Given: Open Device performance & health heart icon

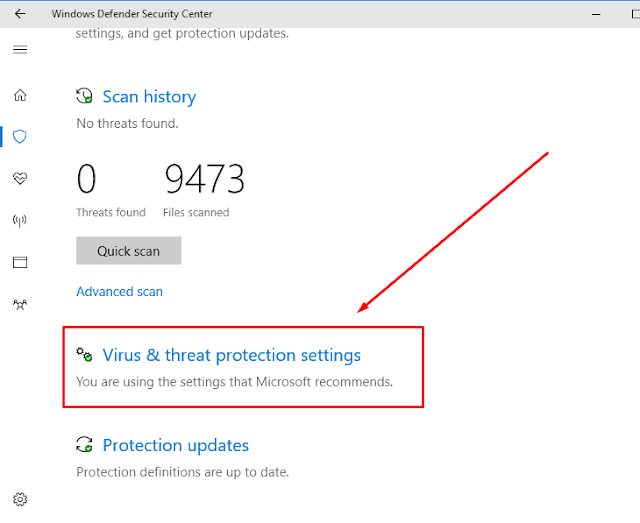Looking at the screenshot, I should tap(20, 178).
